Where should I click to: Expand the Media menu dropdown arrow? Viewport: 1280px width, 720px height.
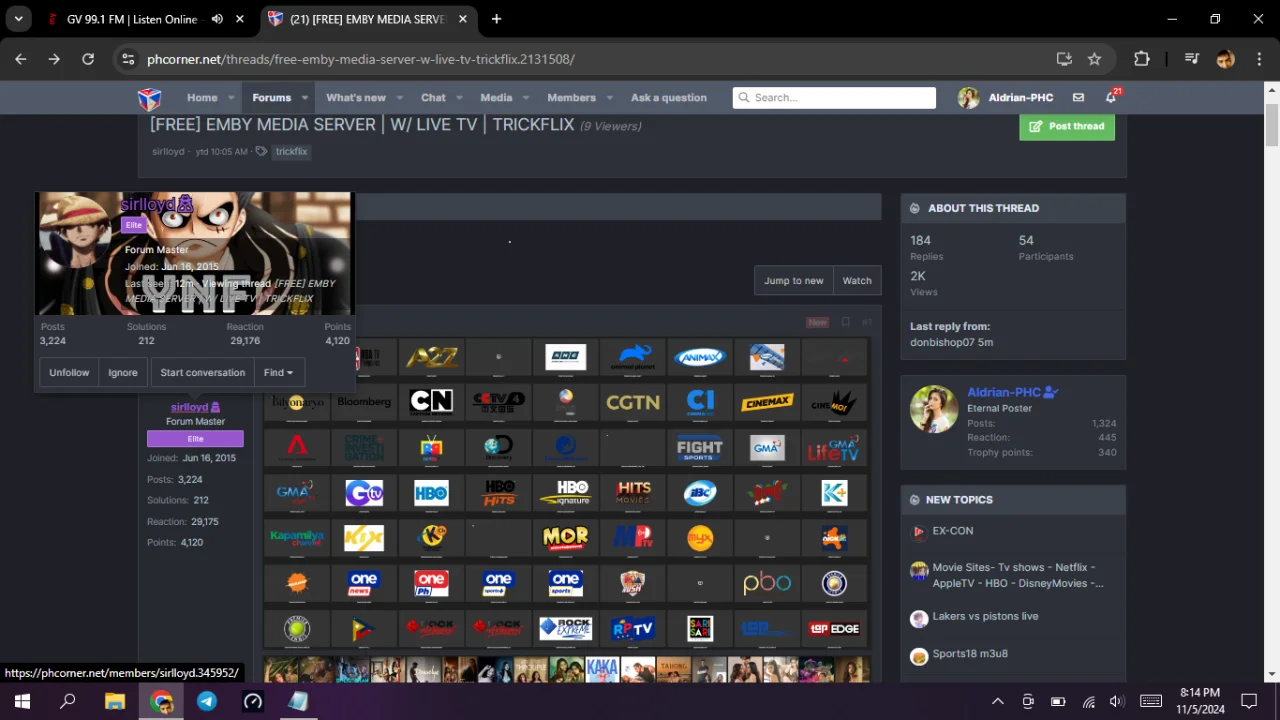tap(526, 98)
